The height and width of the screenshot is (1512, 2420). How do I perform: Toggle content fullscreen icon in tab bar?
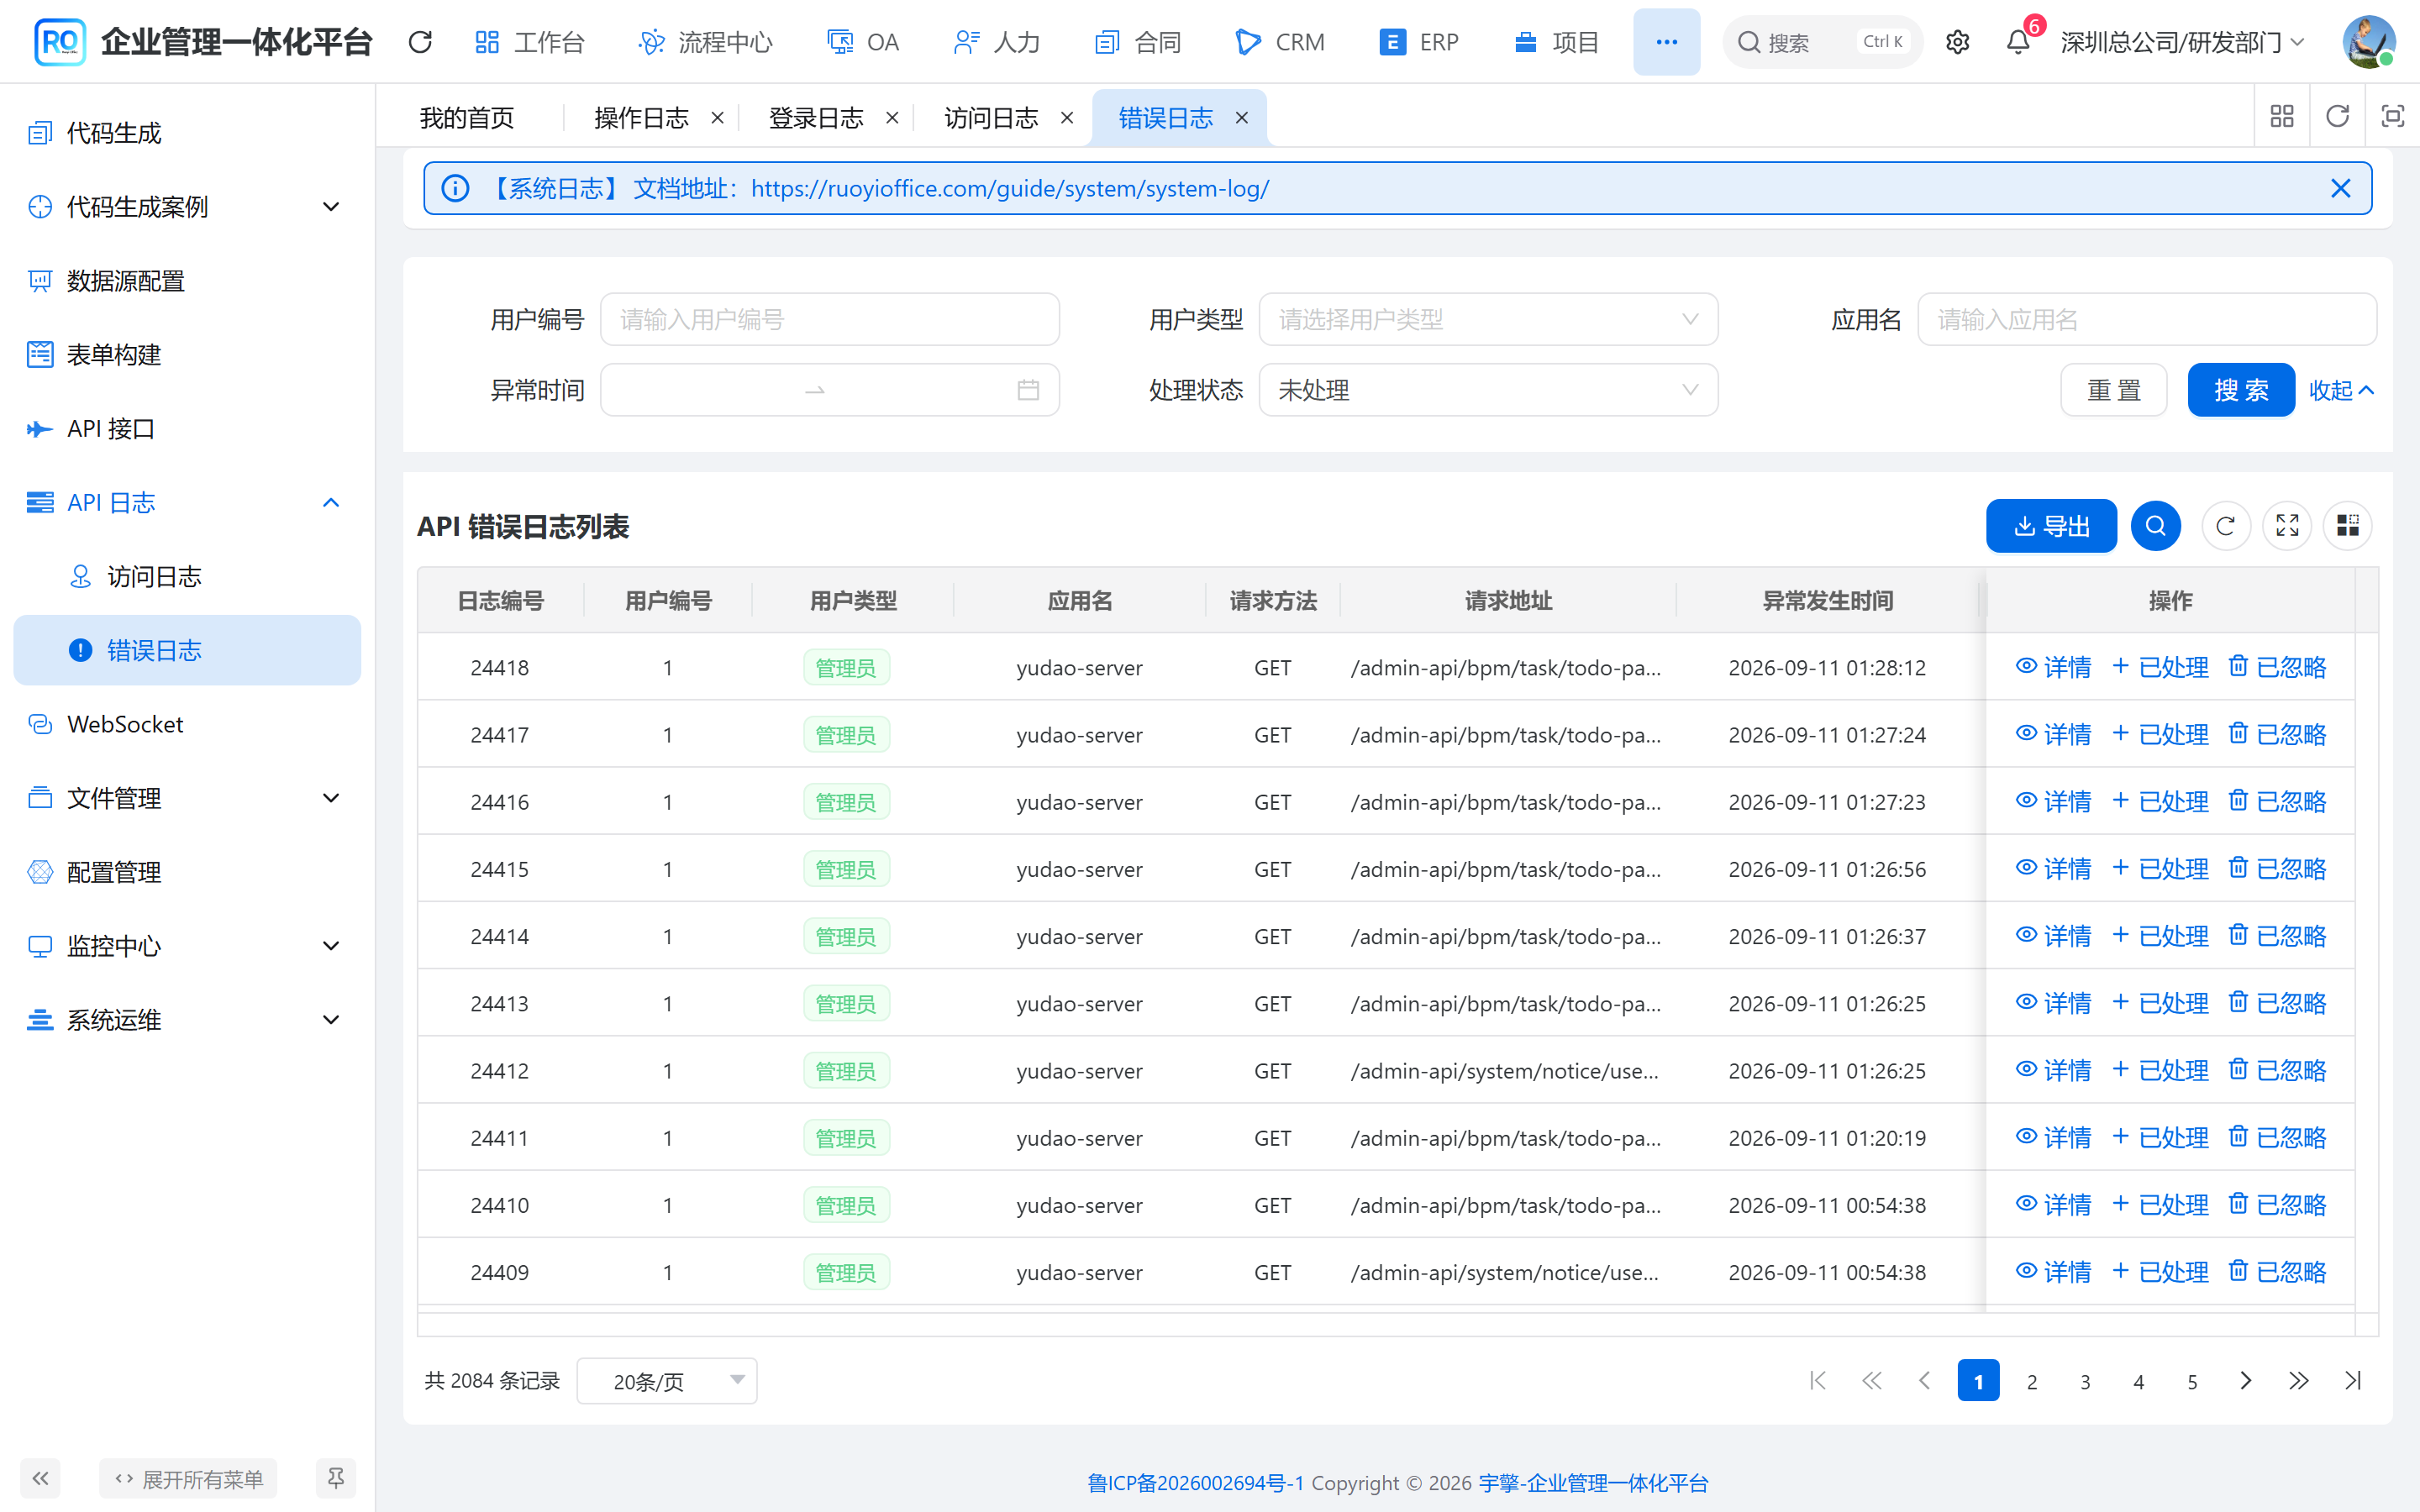coord(2392,117)
